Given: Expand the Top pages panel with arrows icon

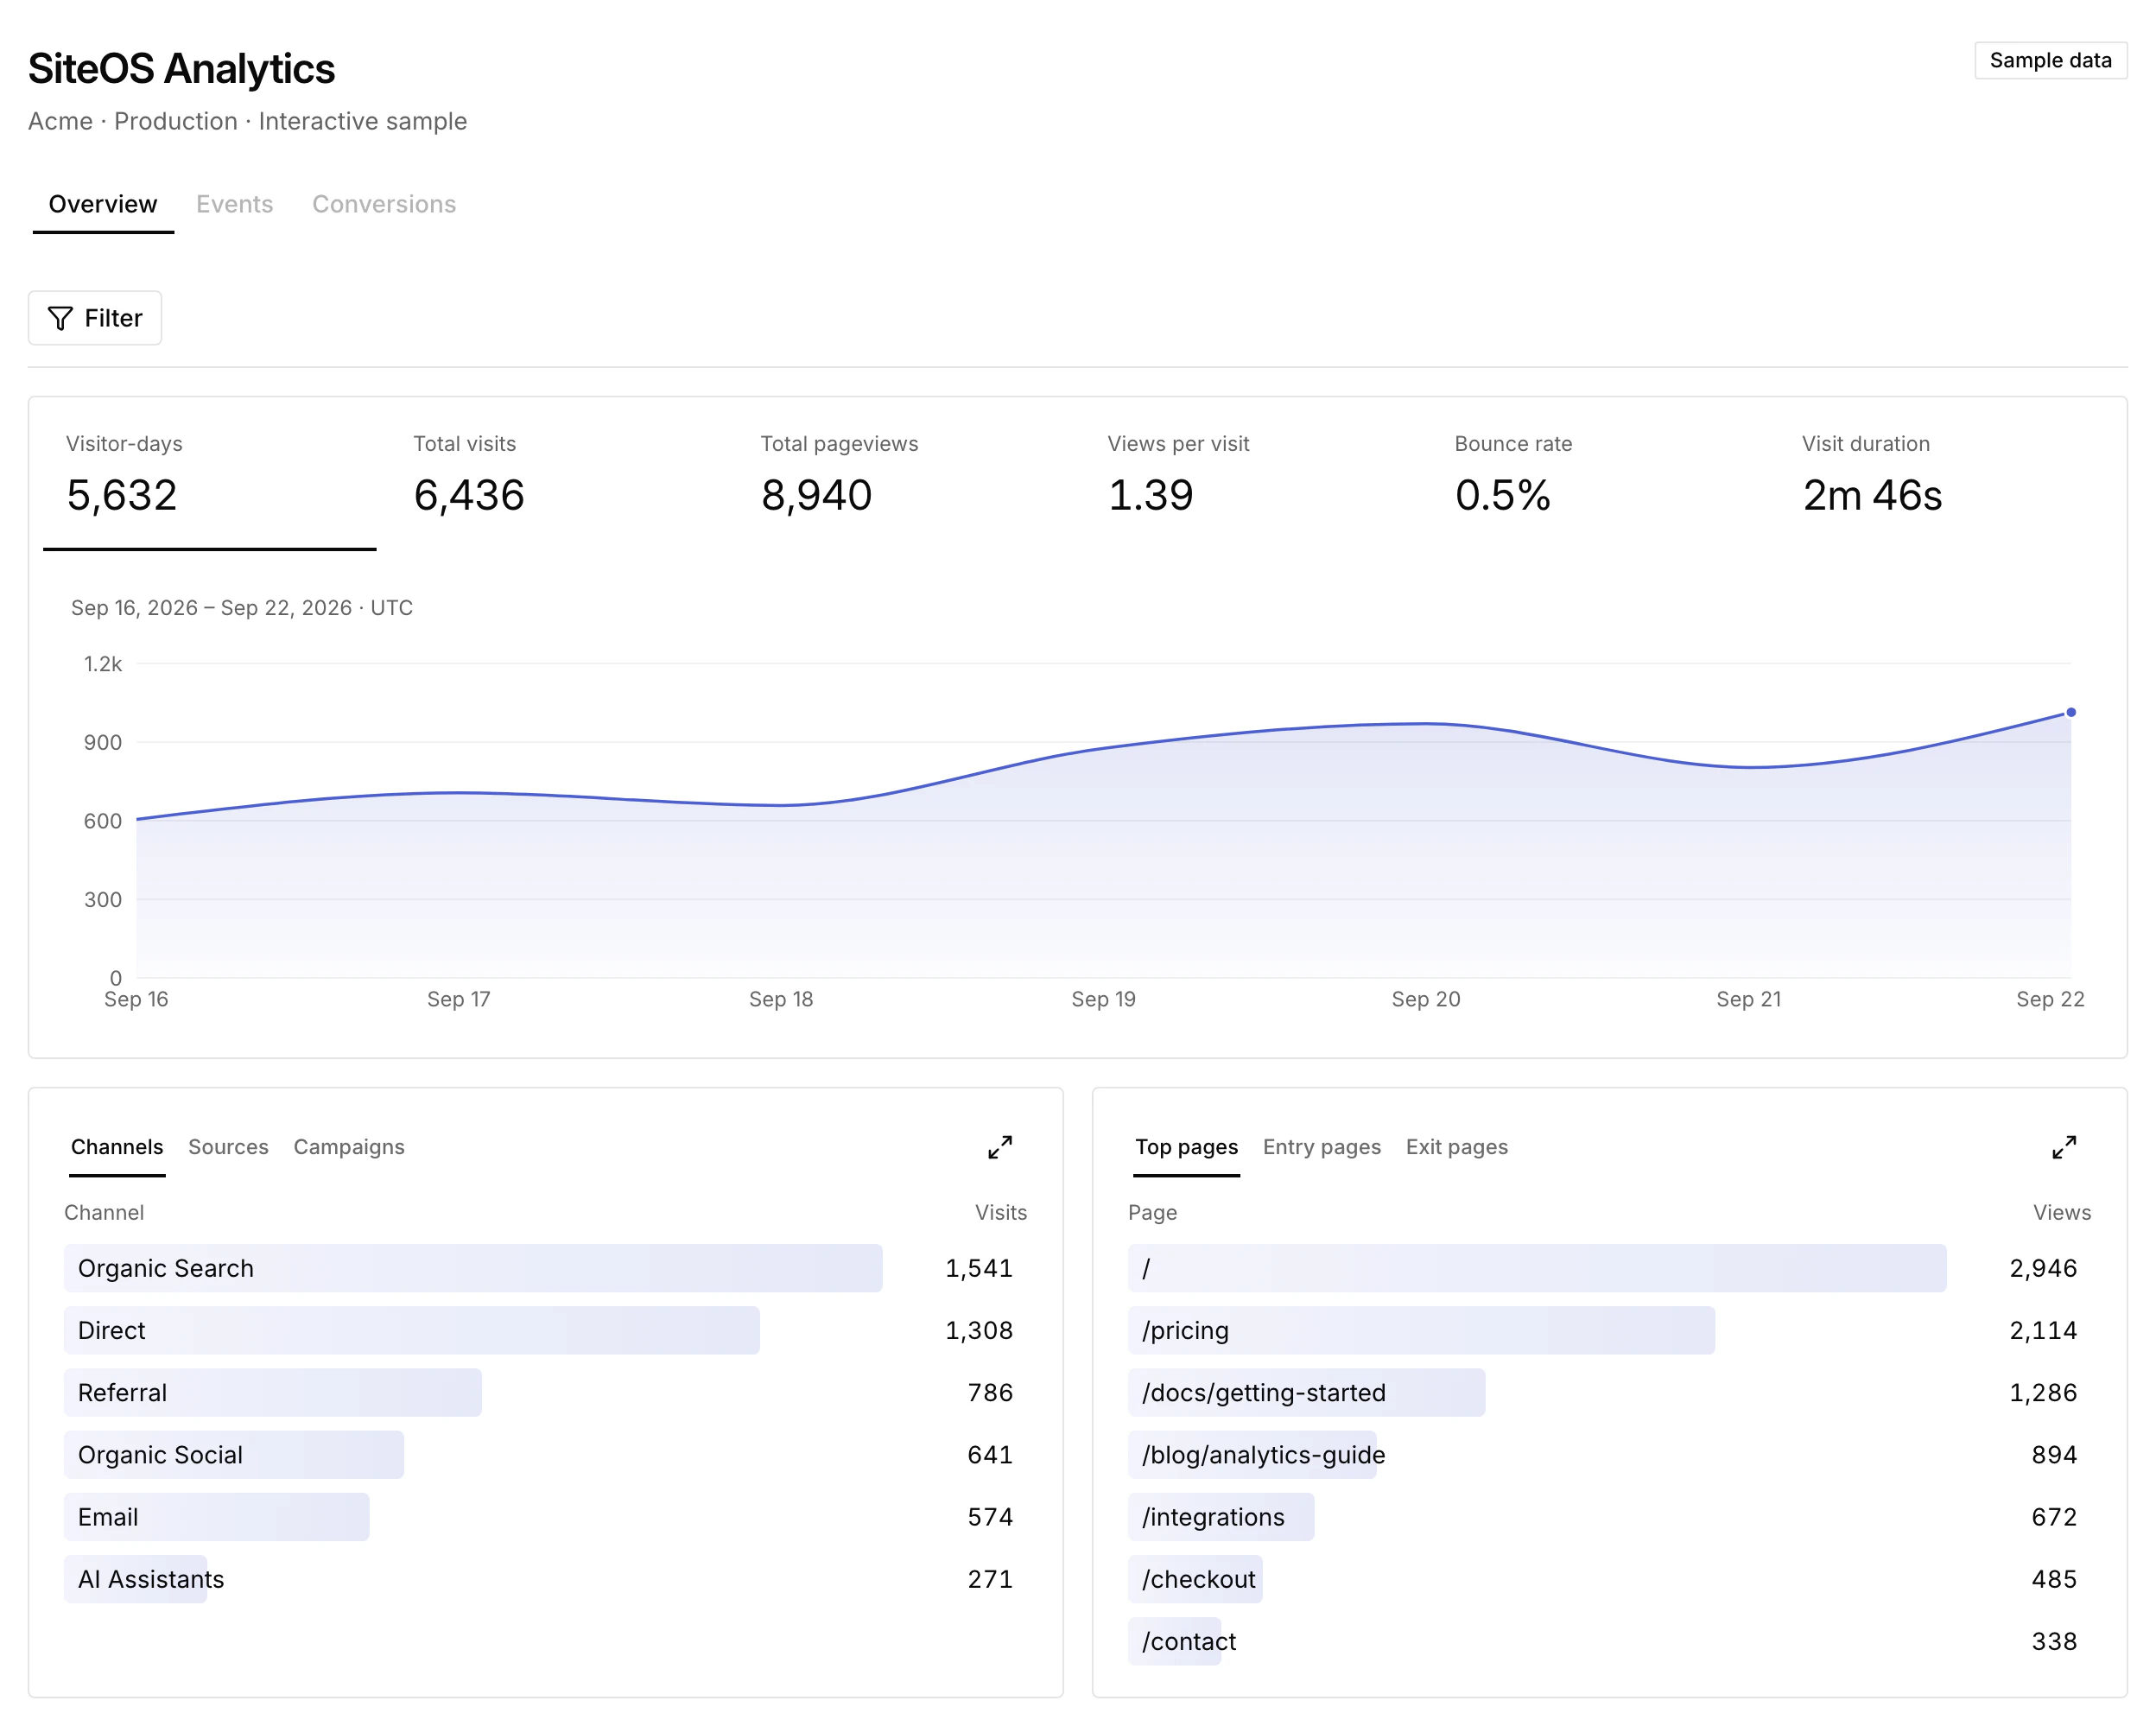Looking at the screenshot, I should coord(2064,1147).
